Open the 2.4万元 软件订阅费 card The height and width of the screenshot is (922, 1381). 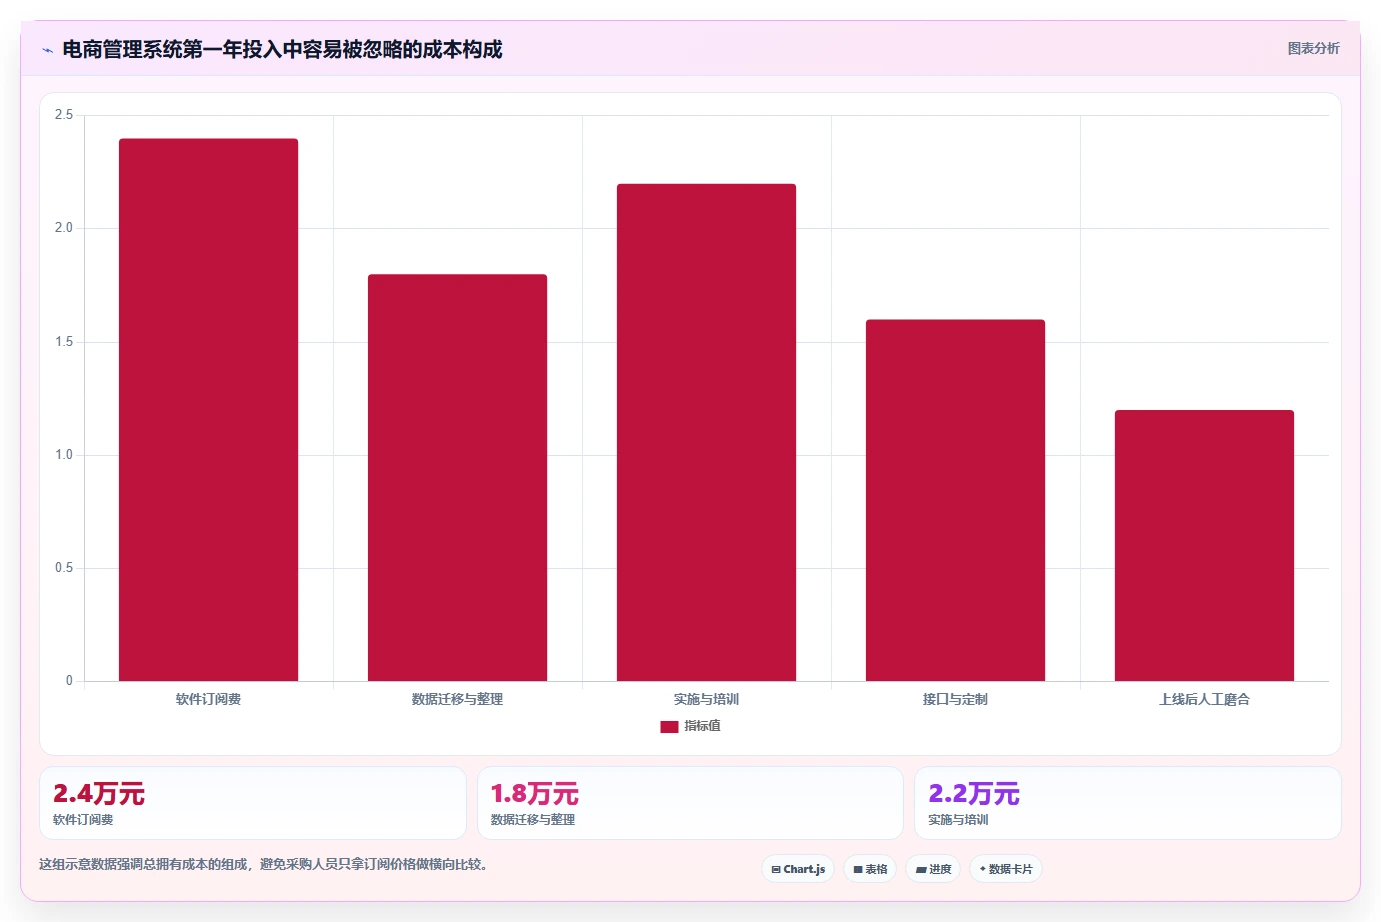[253, 803]
